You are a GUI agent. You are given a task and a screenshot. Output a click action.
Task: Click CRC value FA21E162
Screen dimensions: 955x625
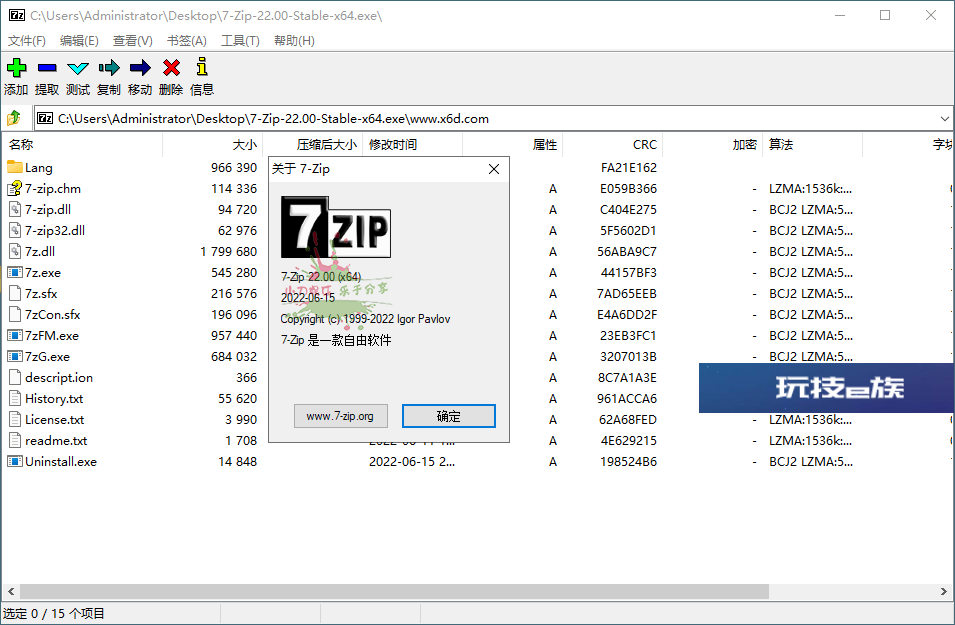point(629,168)
